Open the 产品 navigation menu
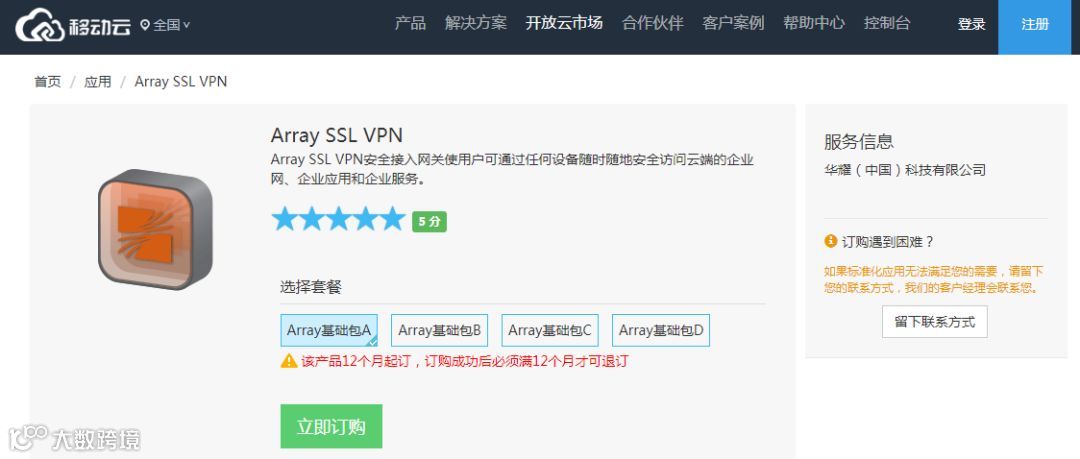 pos(410,23)
